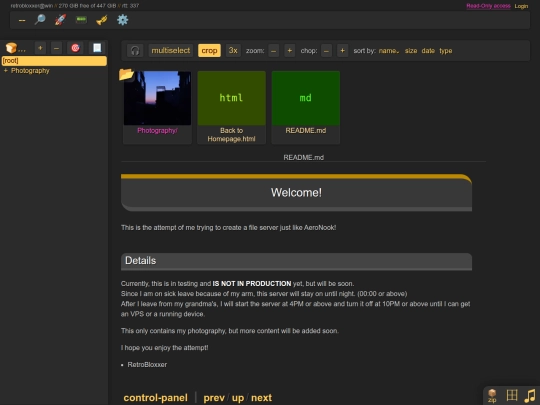Image resolution: width=540 pixels, height=405 pixels.
Task: Download folder as zip icon
Action: click(492, 395)
